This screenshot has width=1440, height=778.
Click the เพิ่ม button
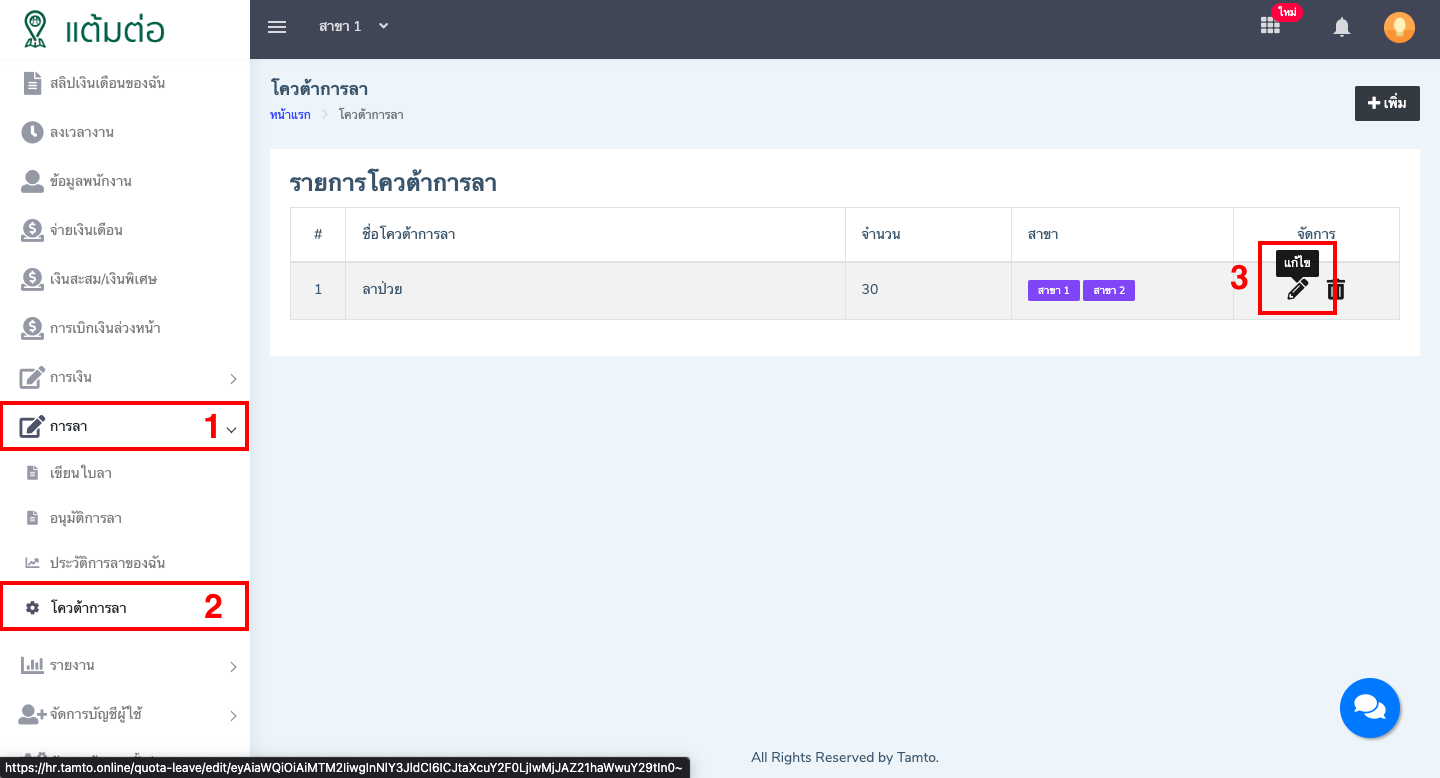click(1387, 103)
